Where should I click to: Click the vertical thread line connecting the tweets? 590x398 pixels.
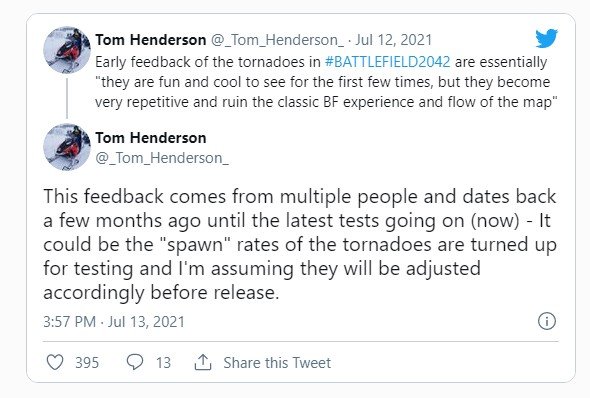(67, 99)
